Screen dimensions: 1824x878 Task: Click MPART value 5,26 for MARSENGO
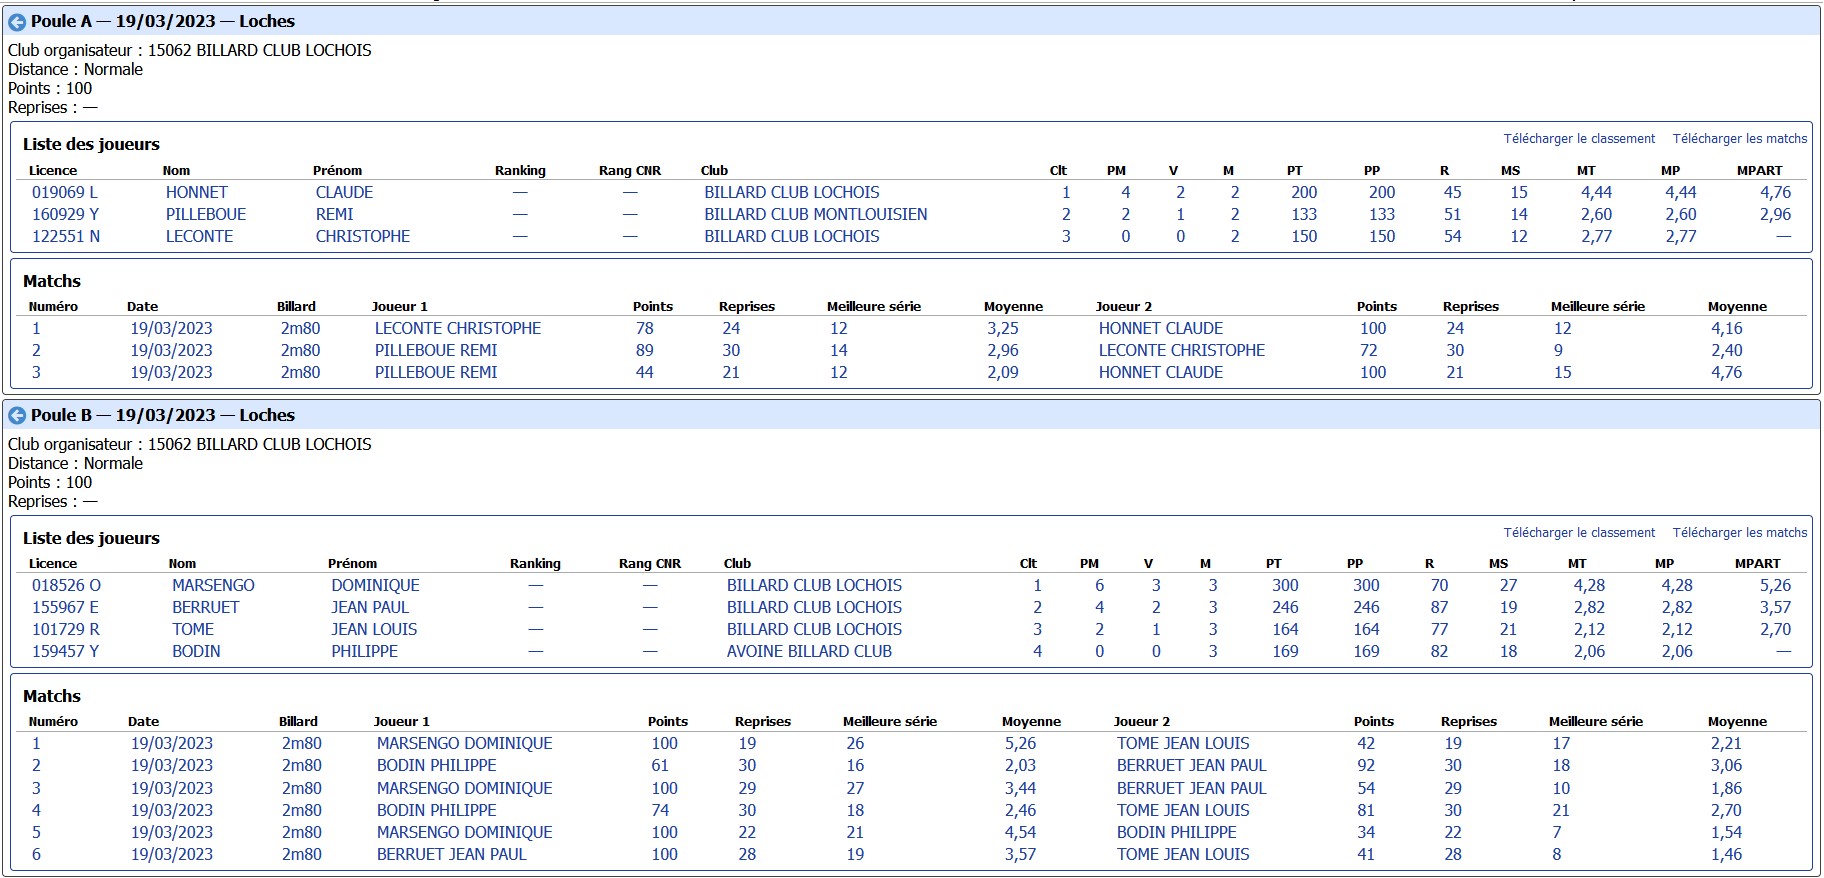1775,585
